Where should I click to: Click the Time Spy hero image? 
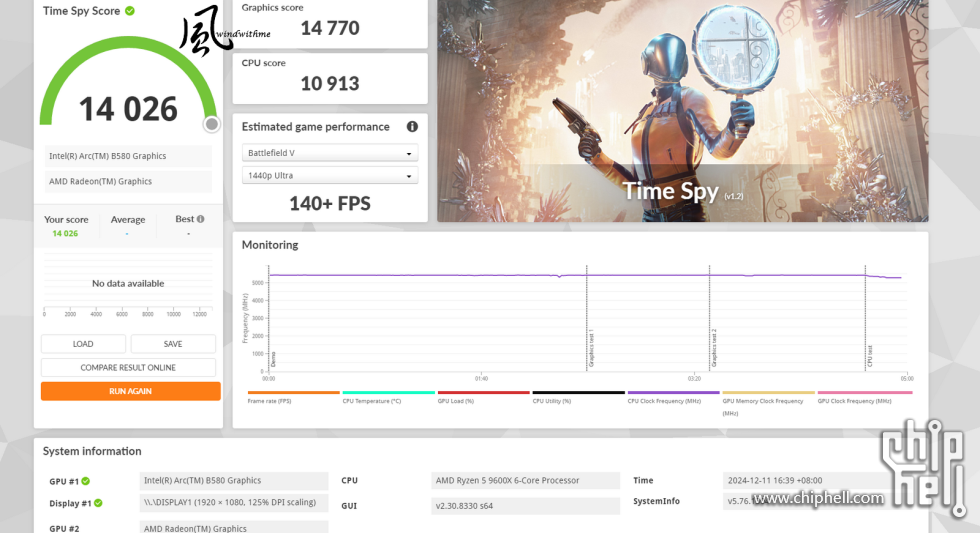click(x=682, y=111)
